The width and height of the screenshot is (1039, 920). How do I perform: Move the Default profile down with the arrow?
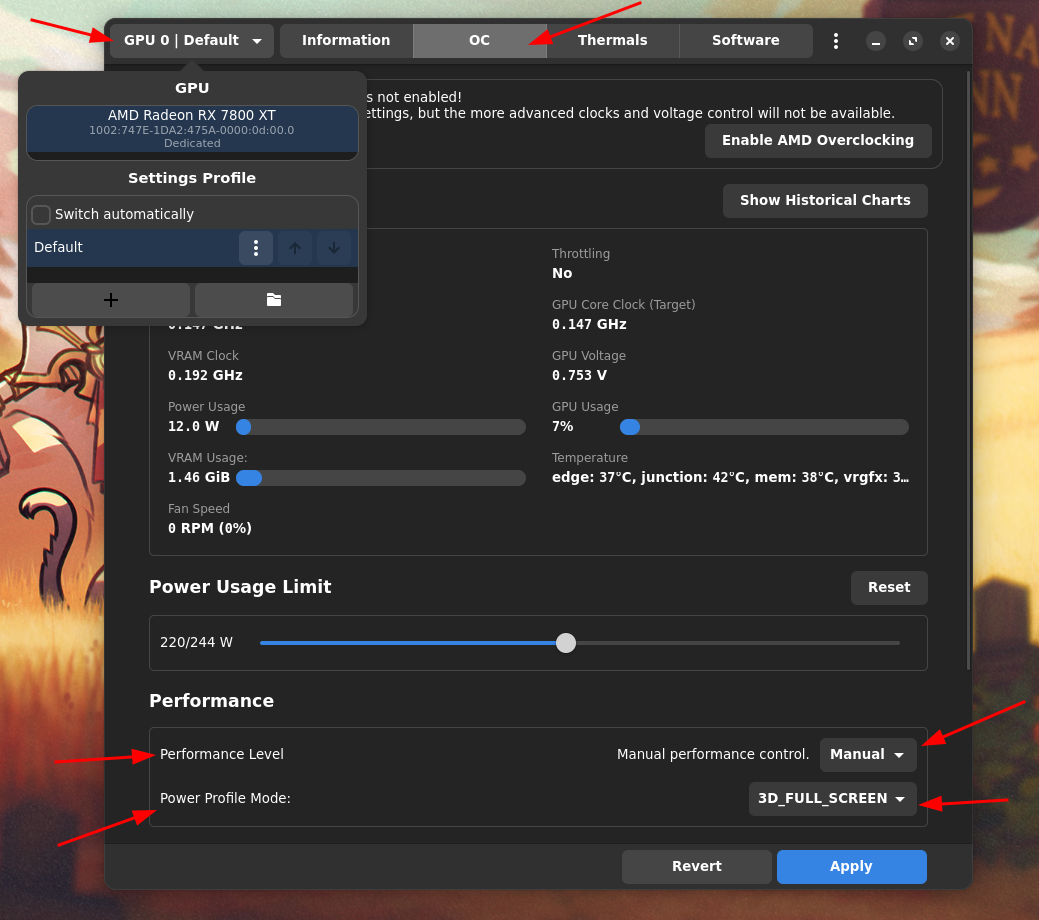click(x=334, y=247)
